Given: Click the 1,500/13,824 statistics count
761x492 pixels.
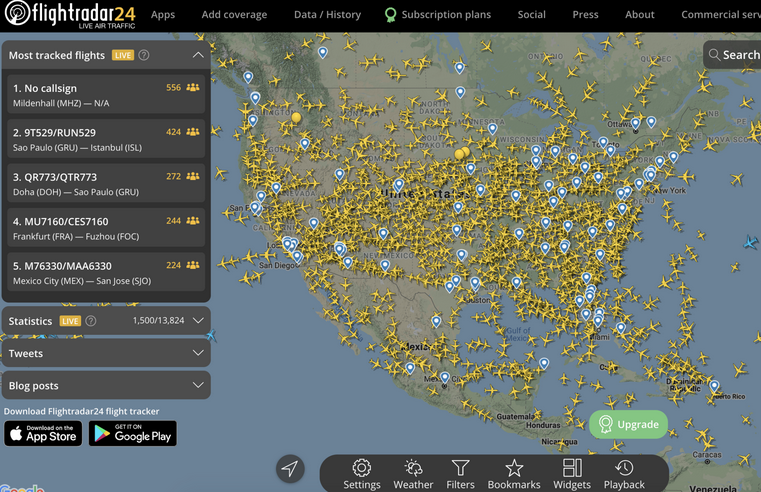Looking at the screenshot, I should click(x=158, y=320).
